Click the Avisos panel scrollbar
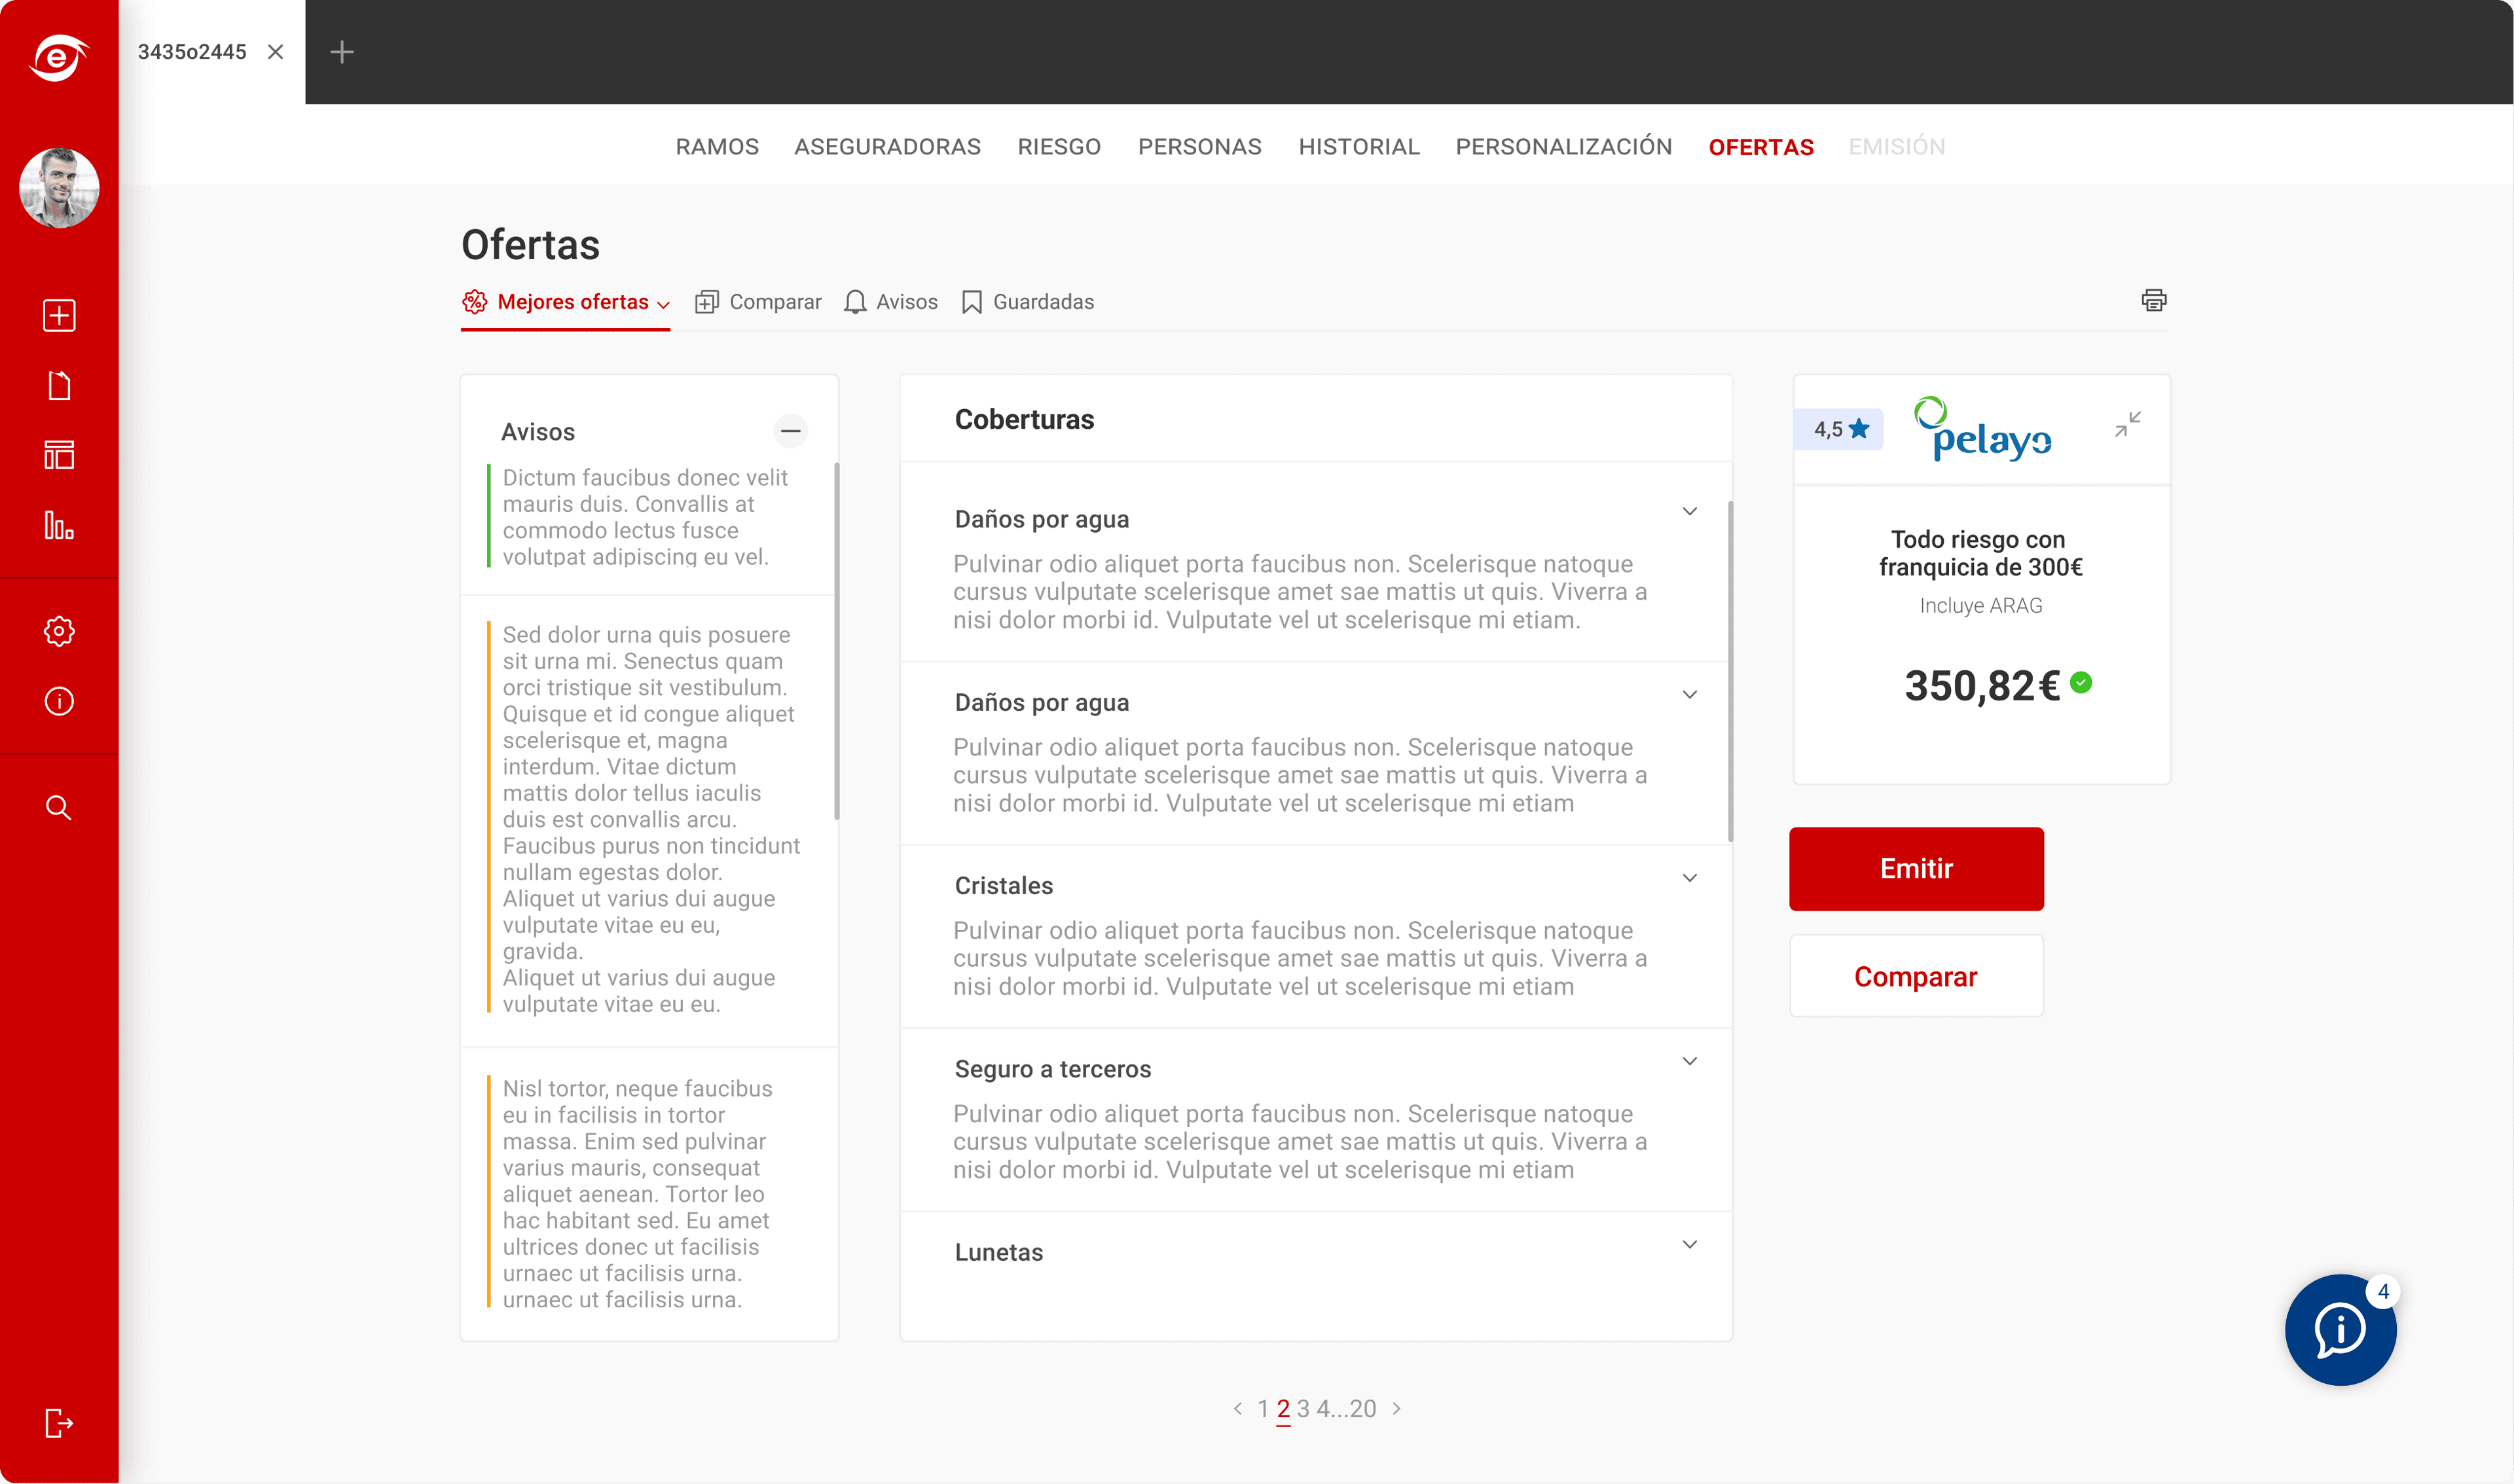This screenshot has width=2514, height=1484. (836, 641)
